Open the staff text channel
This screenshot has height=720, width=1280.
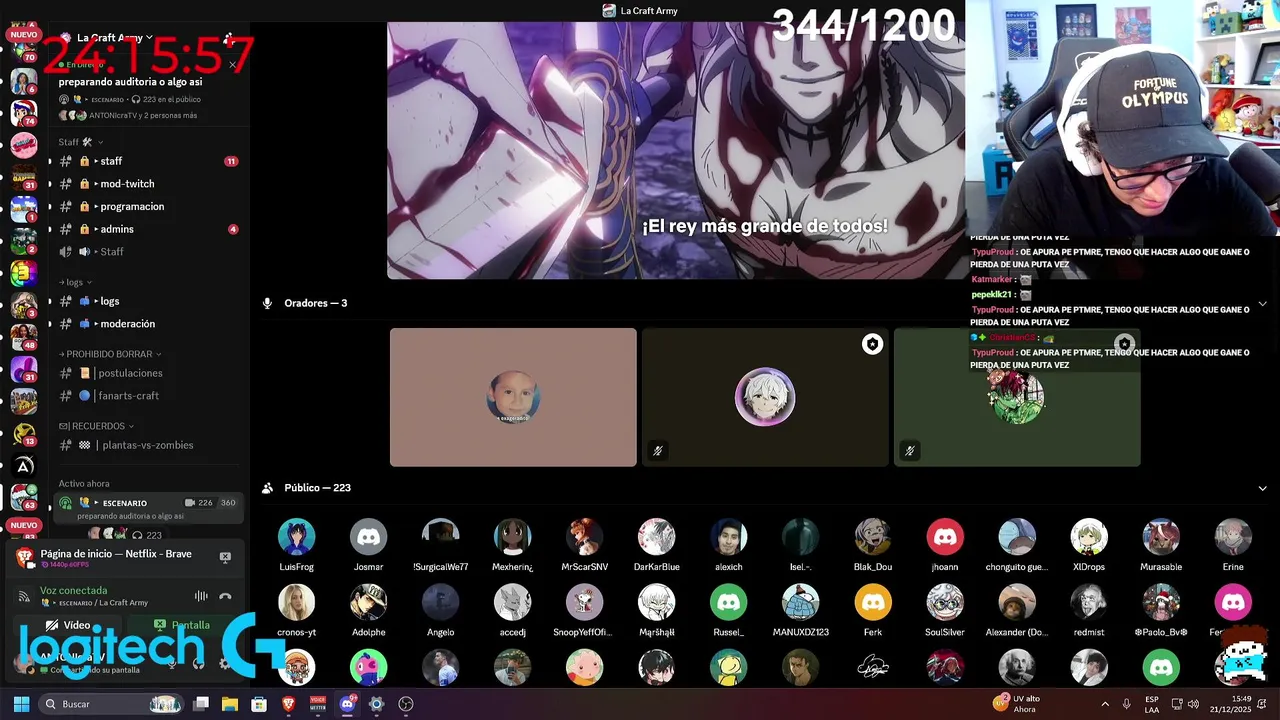coord(148,161)
